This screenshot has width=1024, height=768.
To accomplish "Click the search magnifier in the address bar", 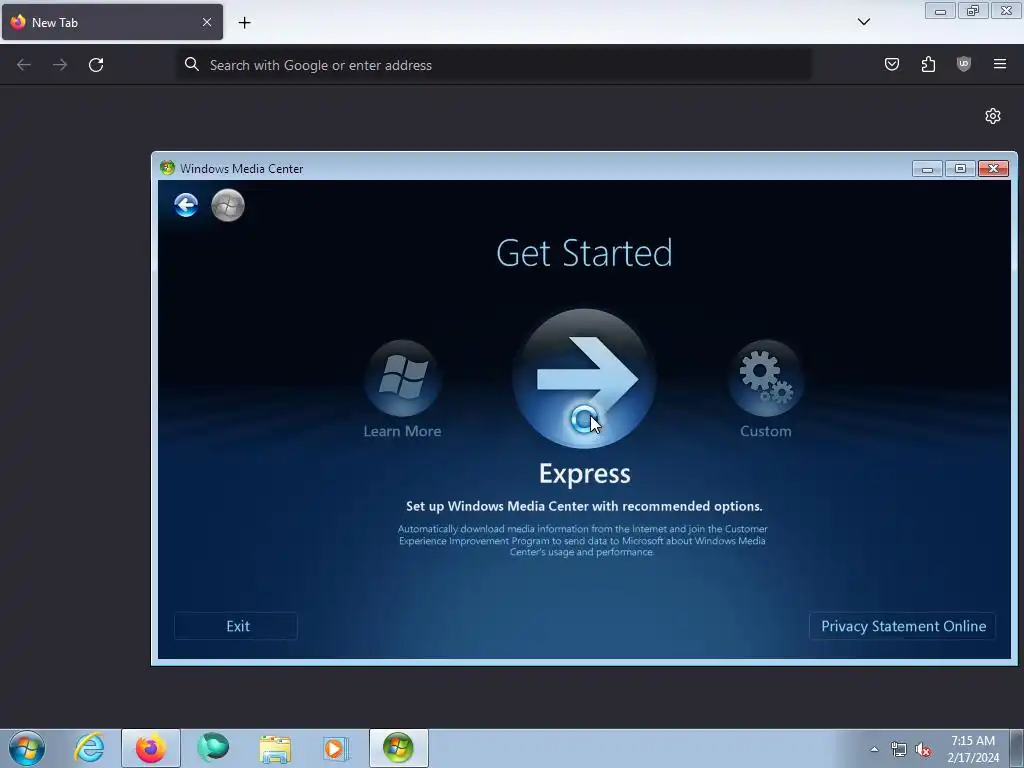I will tap(191, 64).
